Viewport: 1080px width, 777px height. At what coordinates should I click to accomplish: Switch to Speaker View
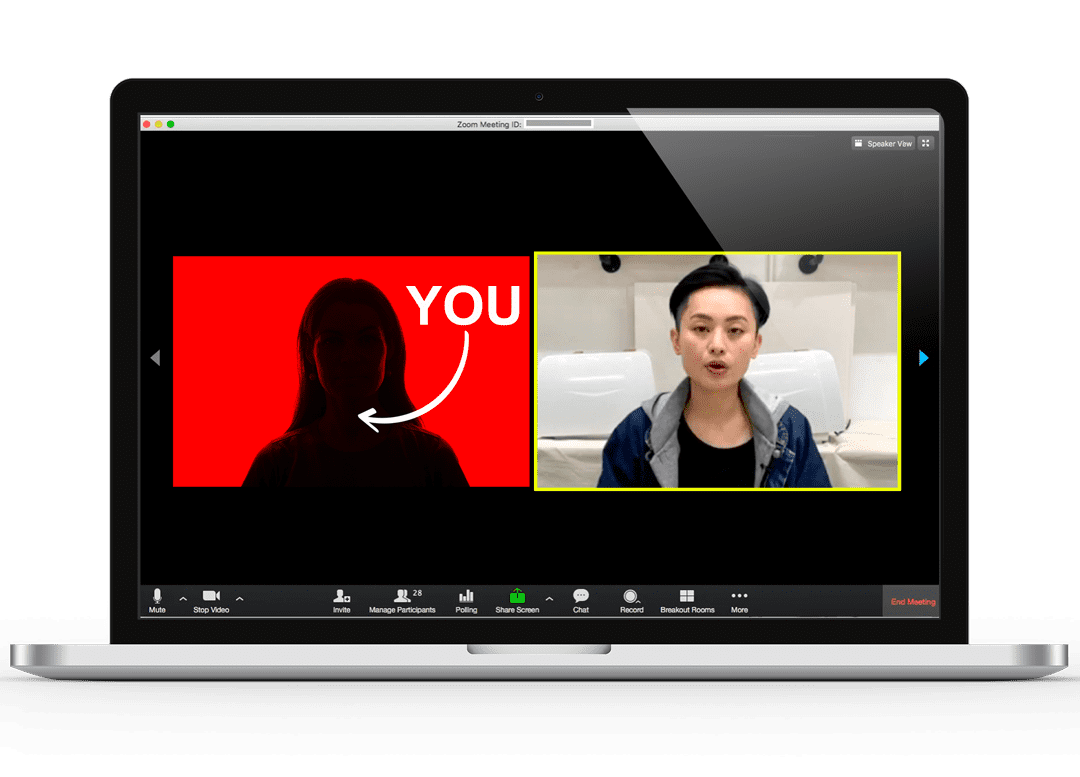(883, 144)
